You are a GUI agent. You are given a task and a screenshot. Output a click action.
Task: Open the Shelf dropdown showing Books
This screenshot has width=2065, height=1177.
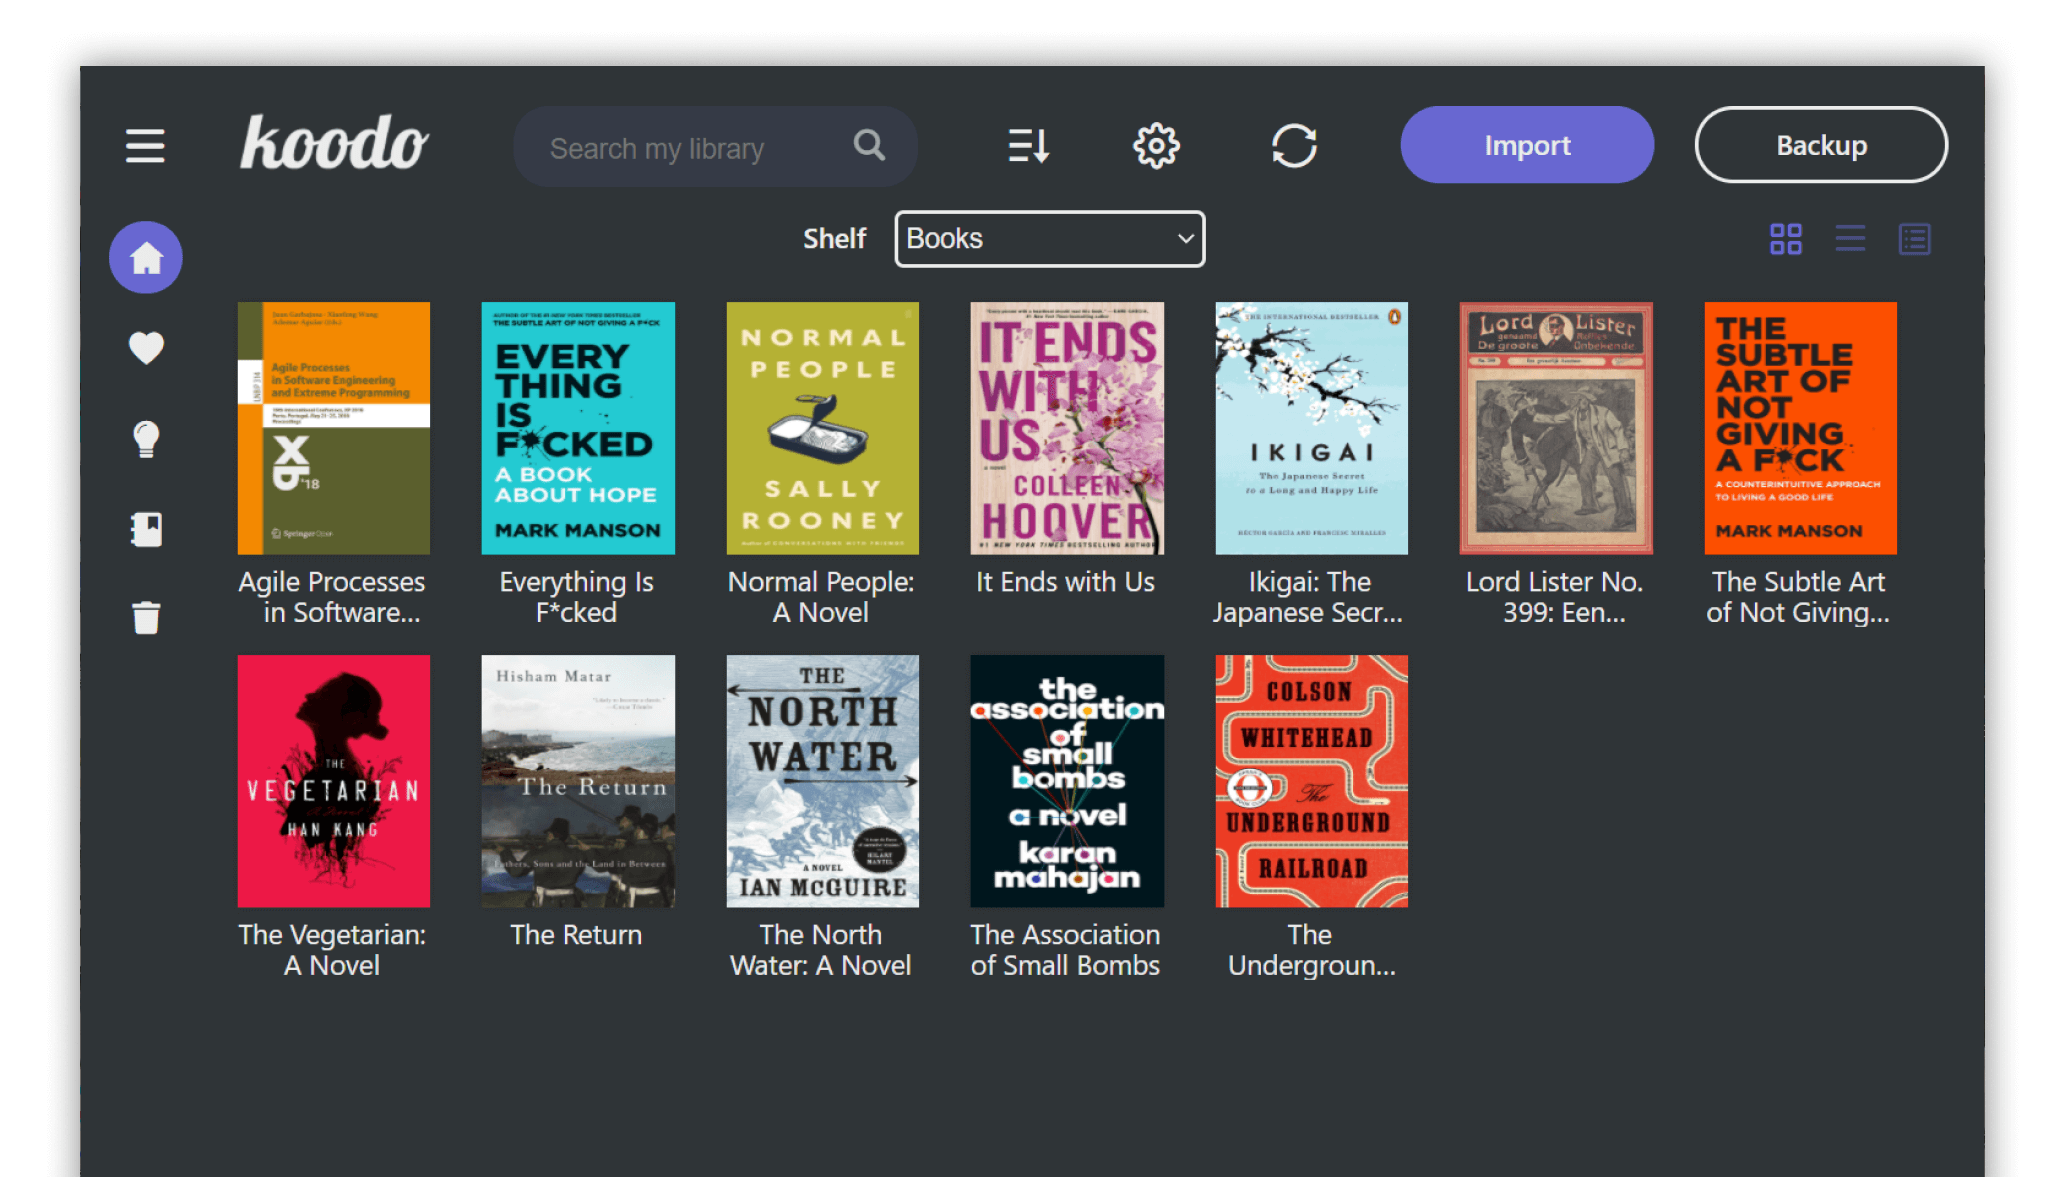pyautogui.click(x=1049, y=239)
